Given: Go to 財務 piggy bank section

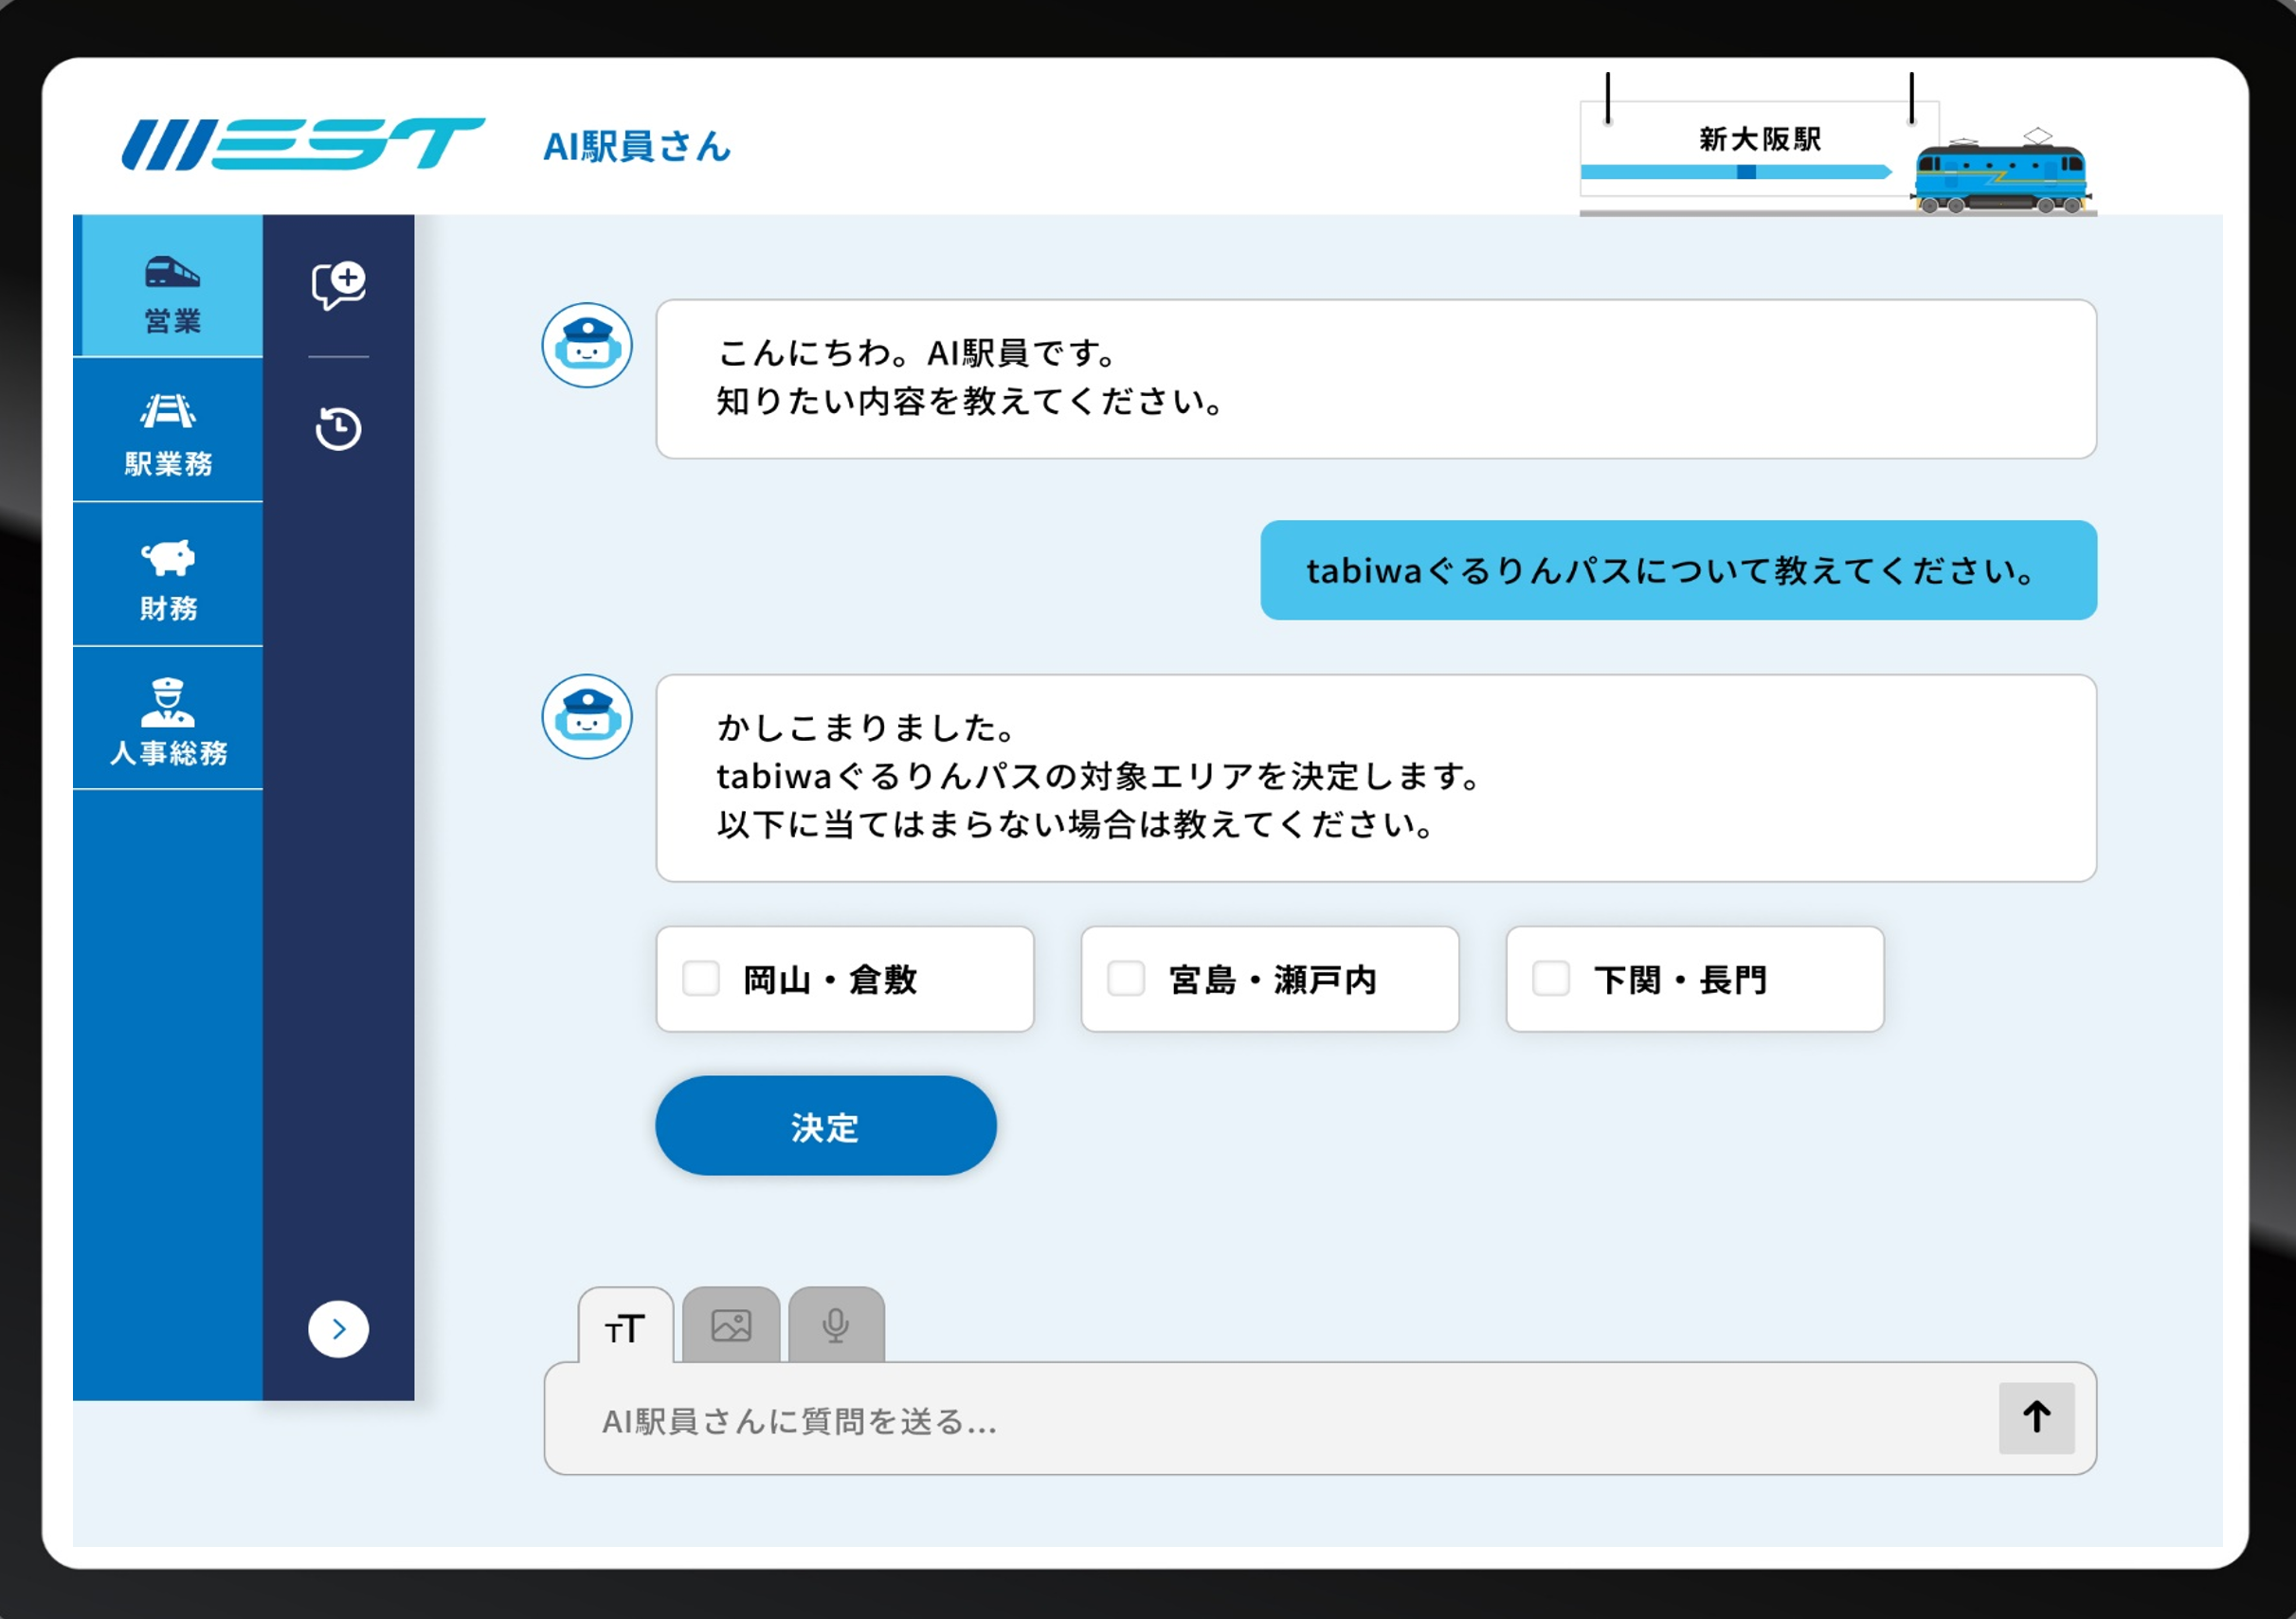Looking at the screenshot, I should coord(169,576).
